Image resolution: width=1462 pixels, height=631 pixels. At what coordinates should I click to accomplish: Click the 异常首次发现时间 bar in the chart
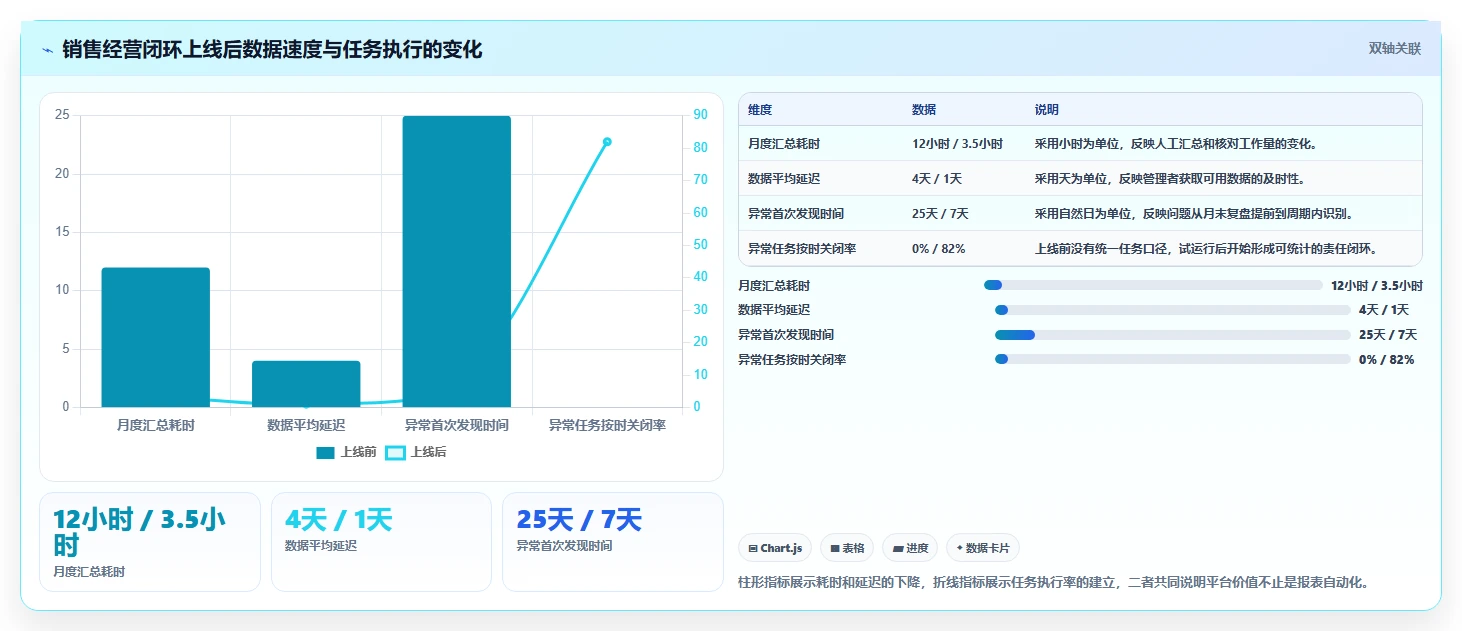457,261
